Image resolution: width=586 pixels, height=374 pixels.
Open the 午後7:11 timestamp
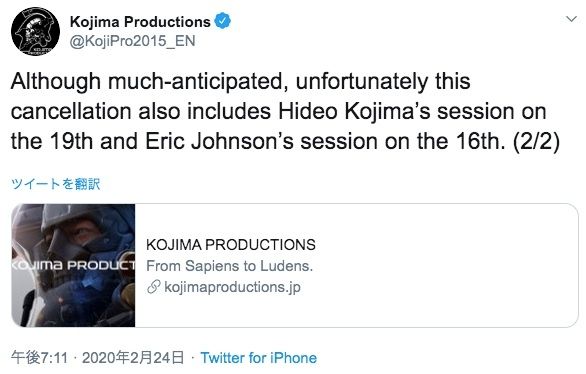[x=39, y=358]
